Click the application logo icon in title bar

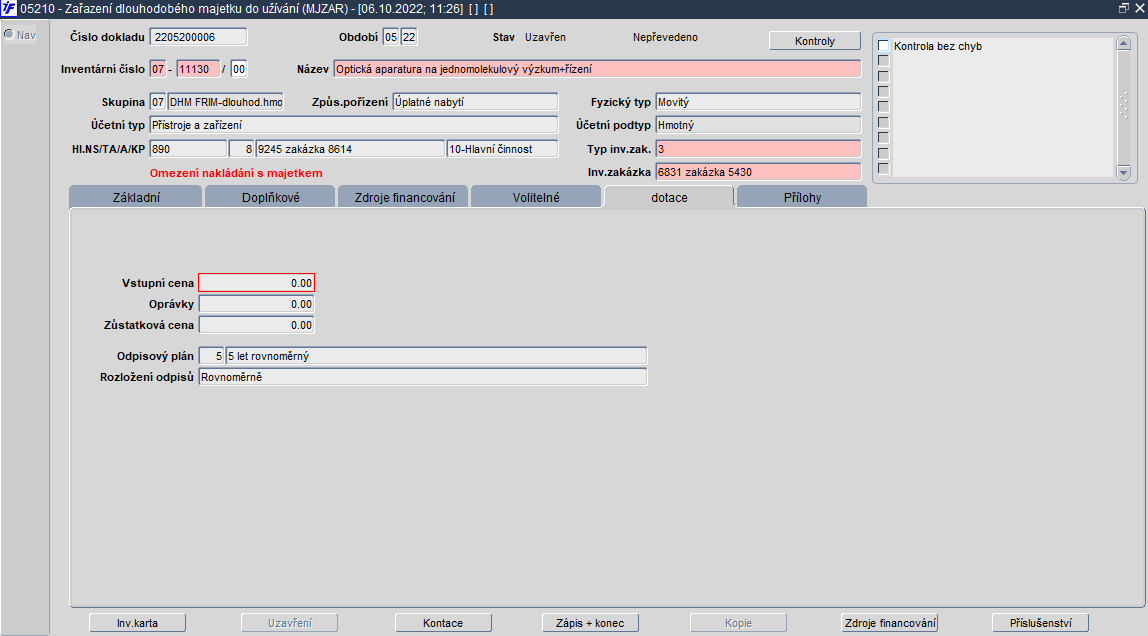[x=8, y=8]
